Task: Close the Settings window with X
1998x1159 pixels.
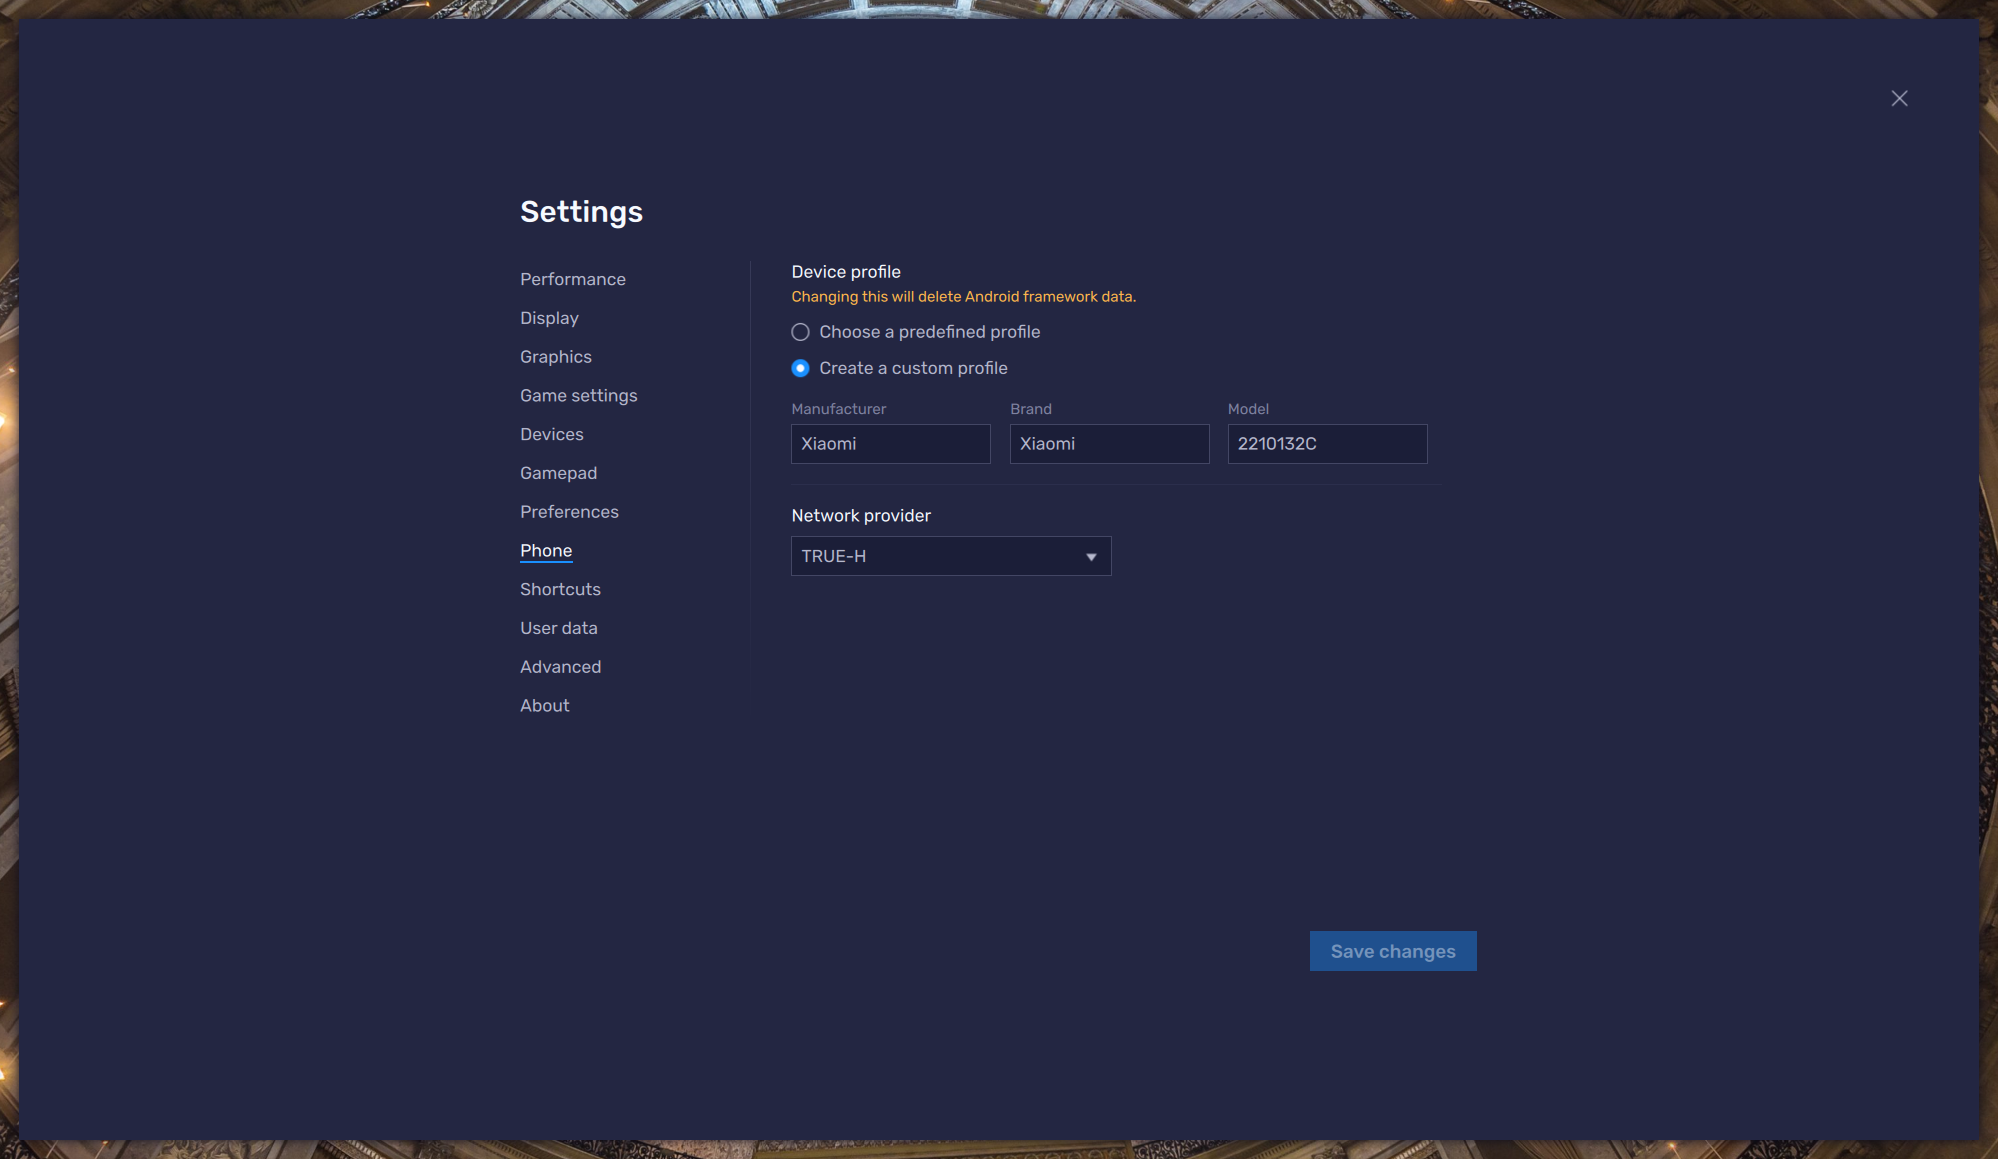Action: point(1899,98)
